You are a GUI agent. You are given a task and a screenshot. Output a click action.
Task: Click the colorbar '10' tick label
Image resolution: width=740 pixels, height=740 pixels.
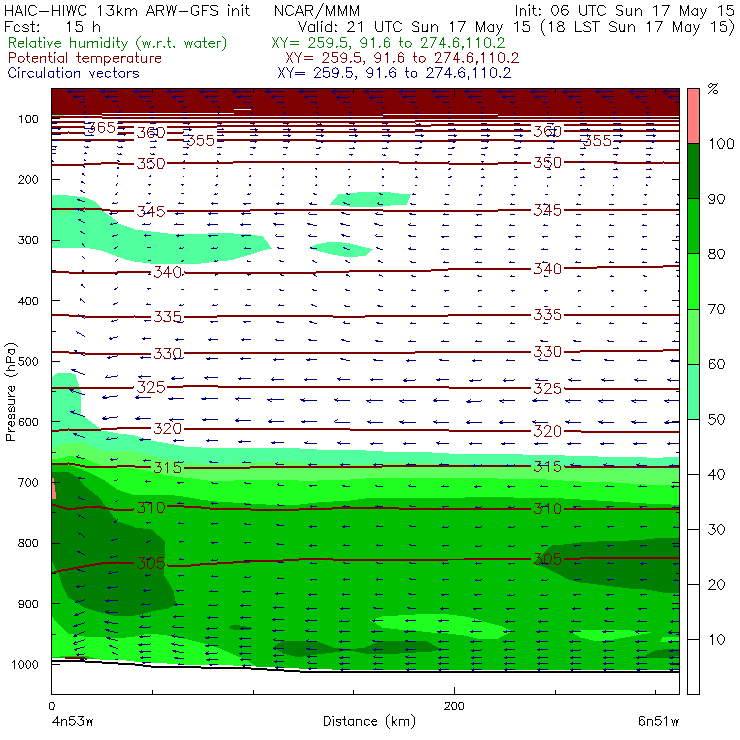716,640
